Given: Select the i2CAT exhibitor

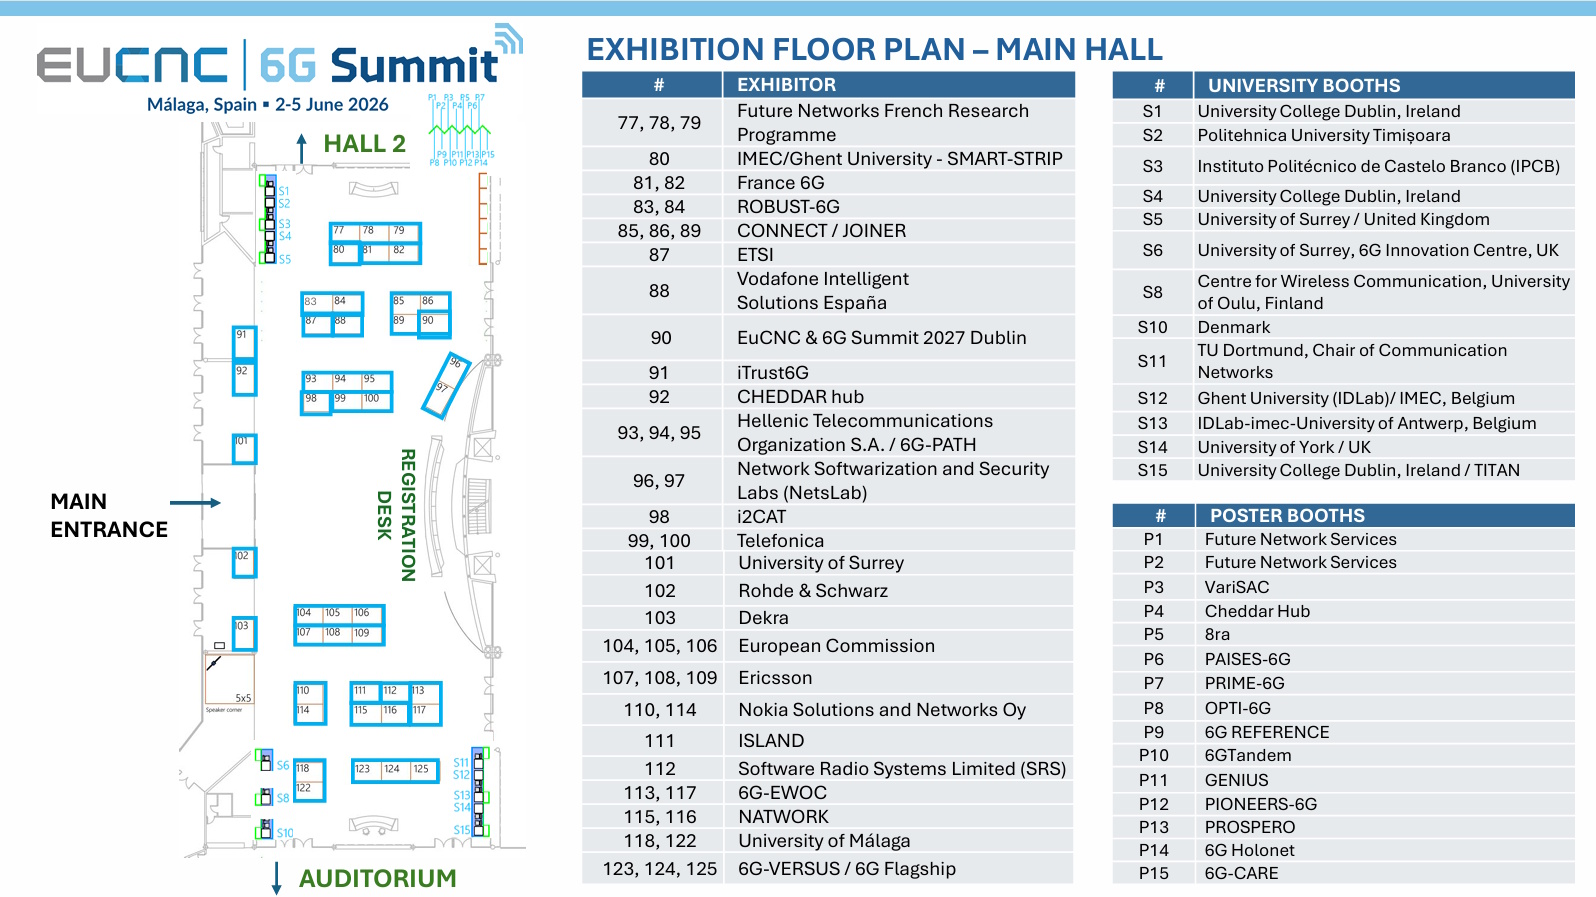Looking at the screenshot, I should pos(762,517).
